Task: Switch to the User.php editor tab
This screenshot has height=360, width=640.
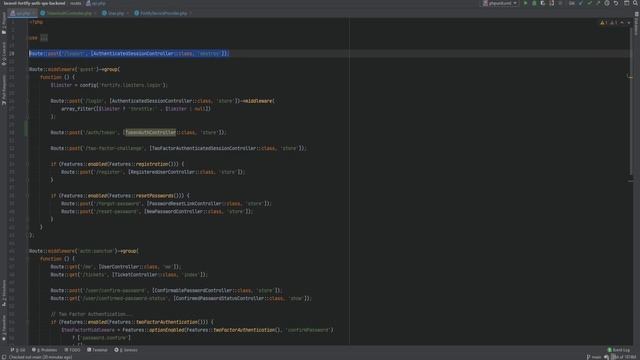Action: click(115, 13)
